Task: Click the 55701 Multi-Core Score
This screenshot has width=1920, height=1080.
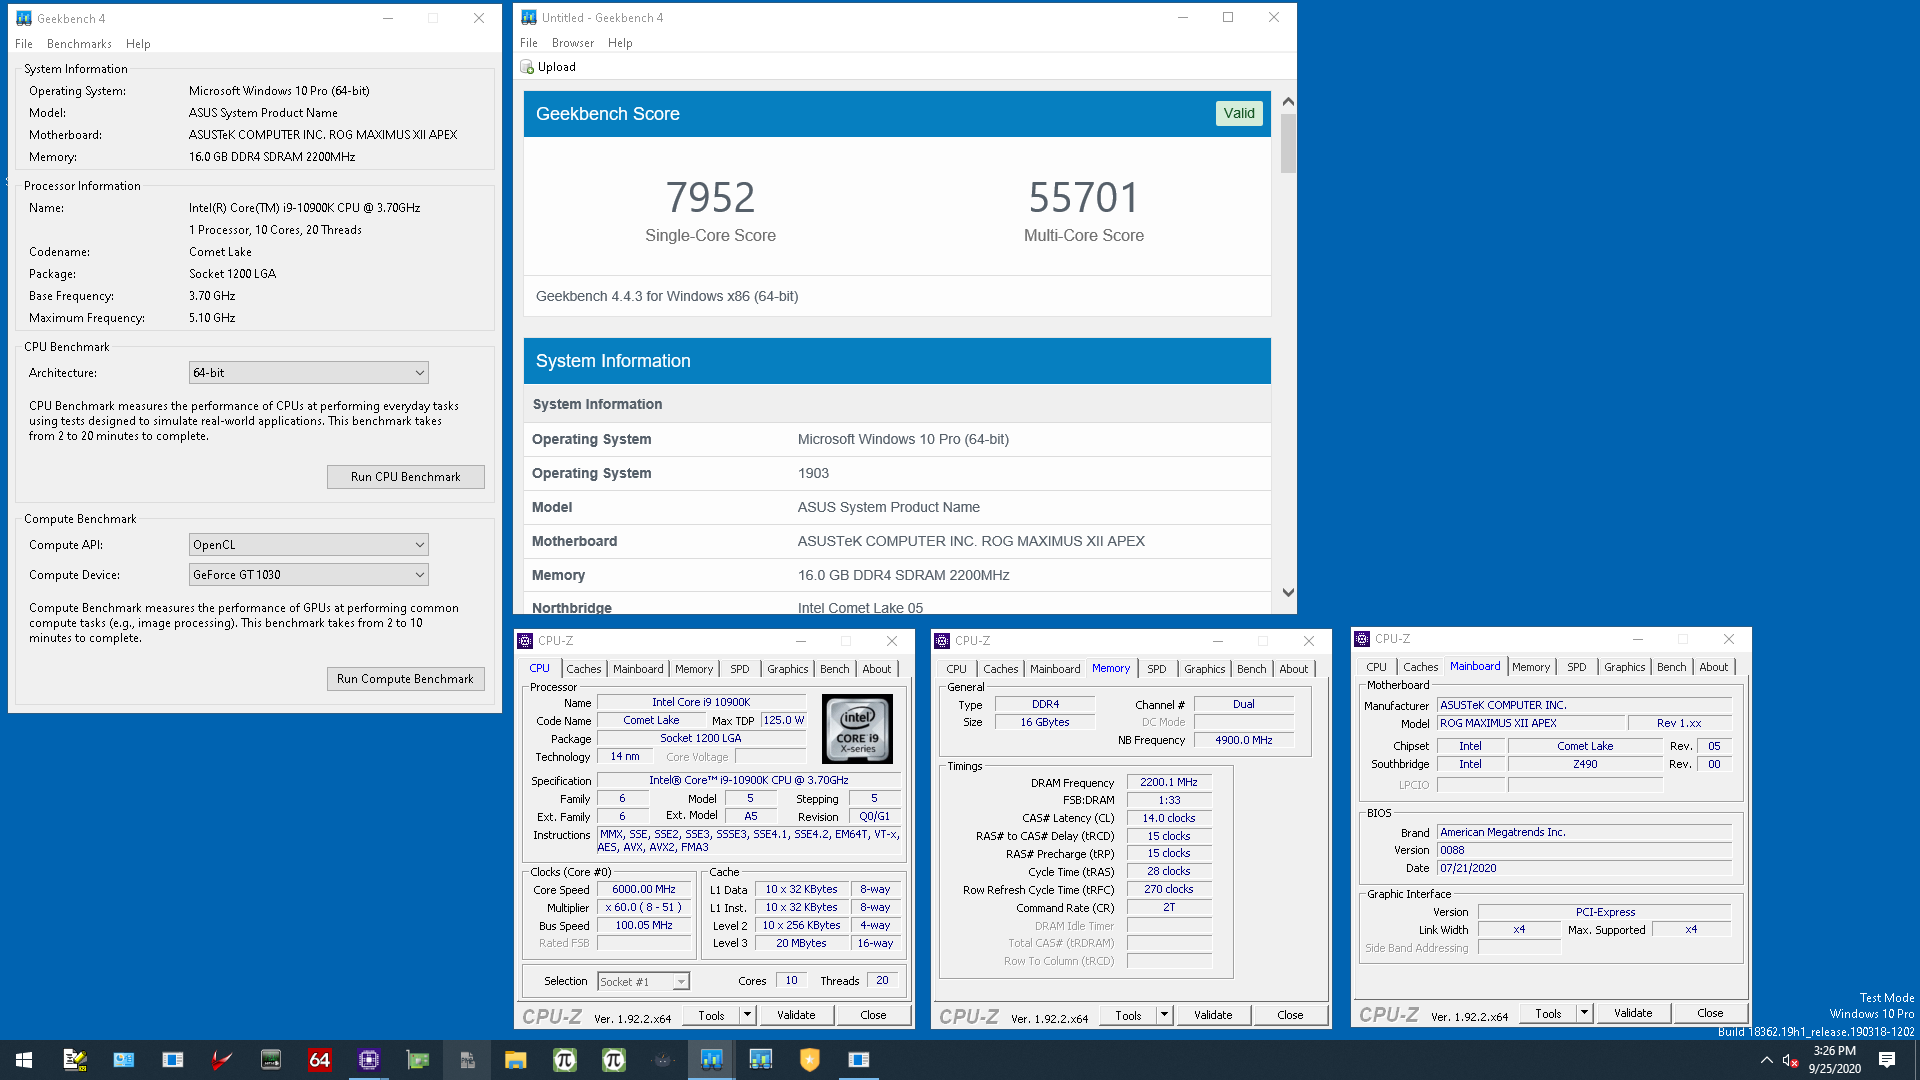Action: pos(1084,197)
